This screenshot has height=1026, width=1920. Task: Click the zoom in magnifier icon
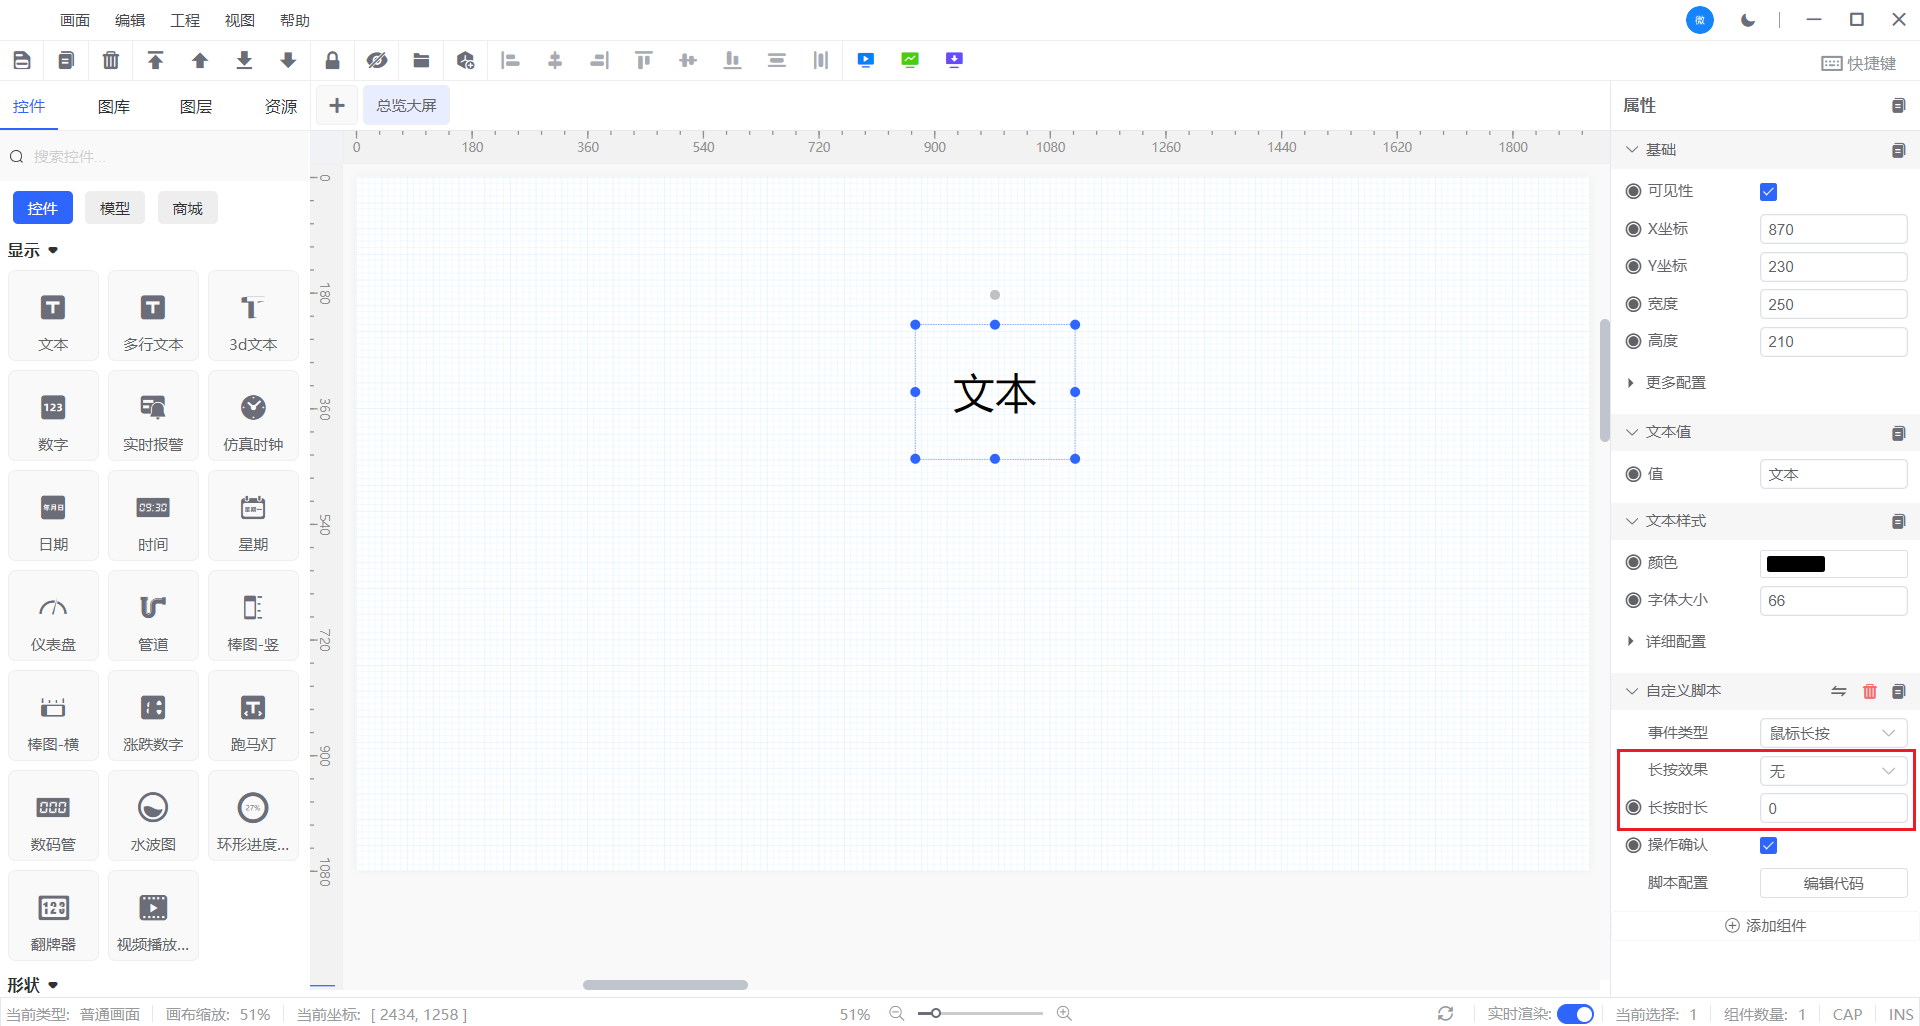1064,1013
